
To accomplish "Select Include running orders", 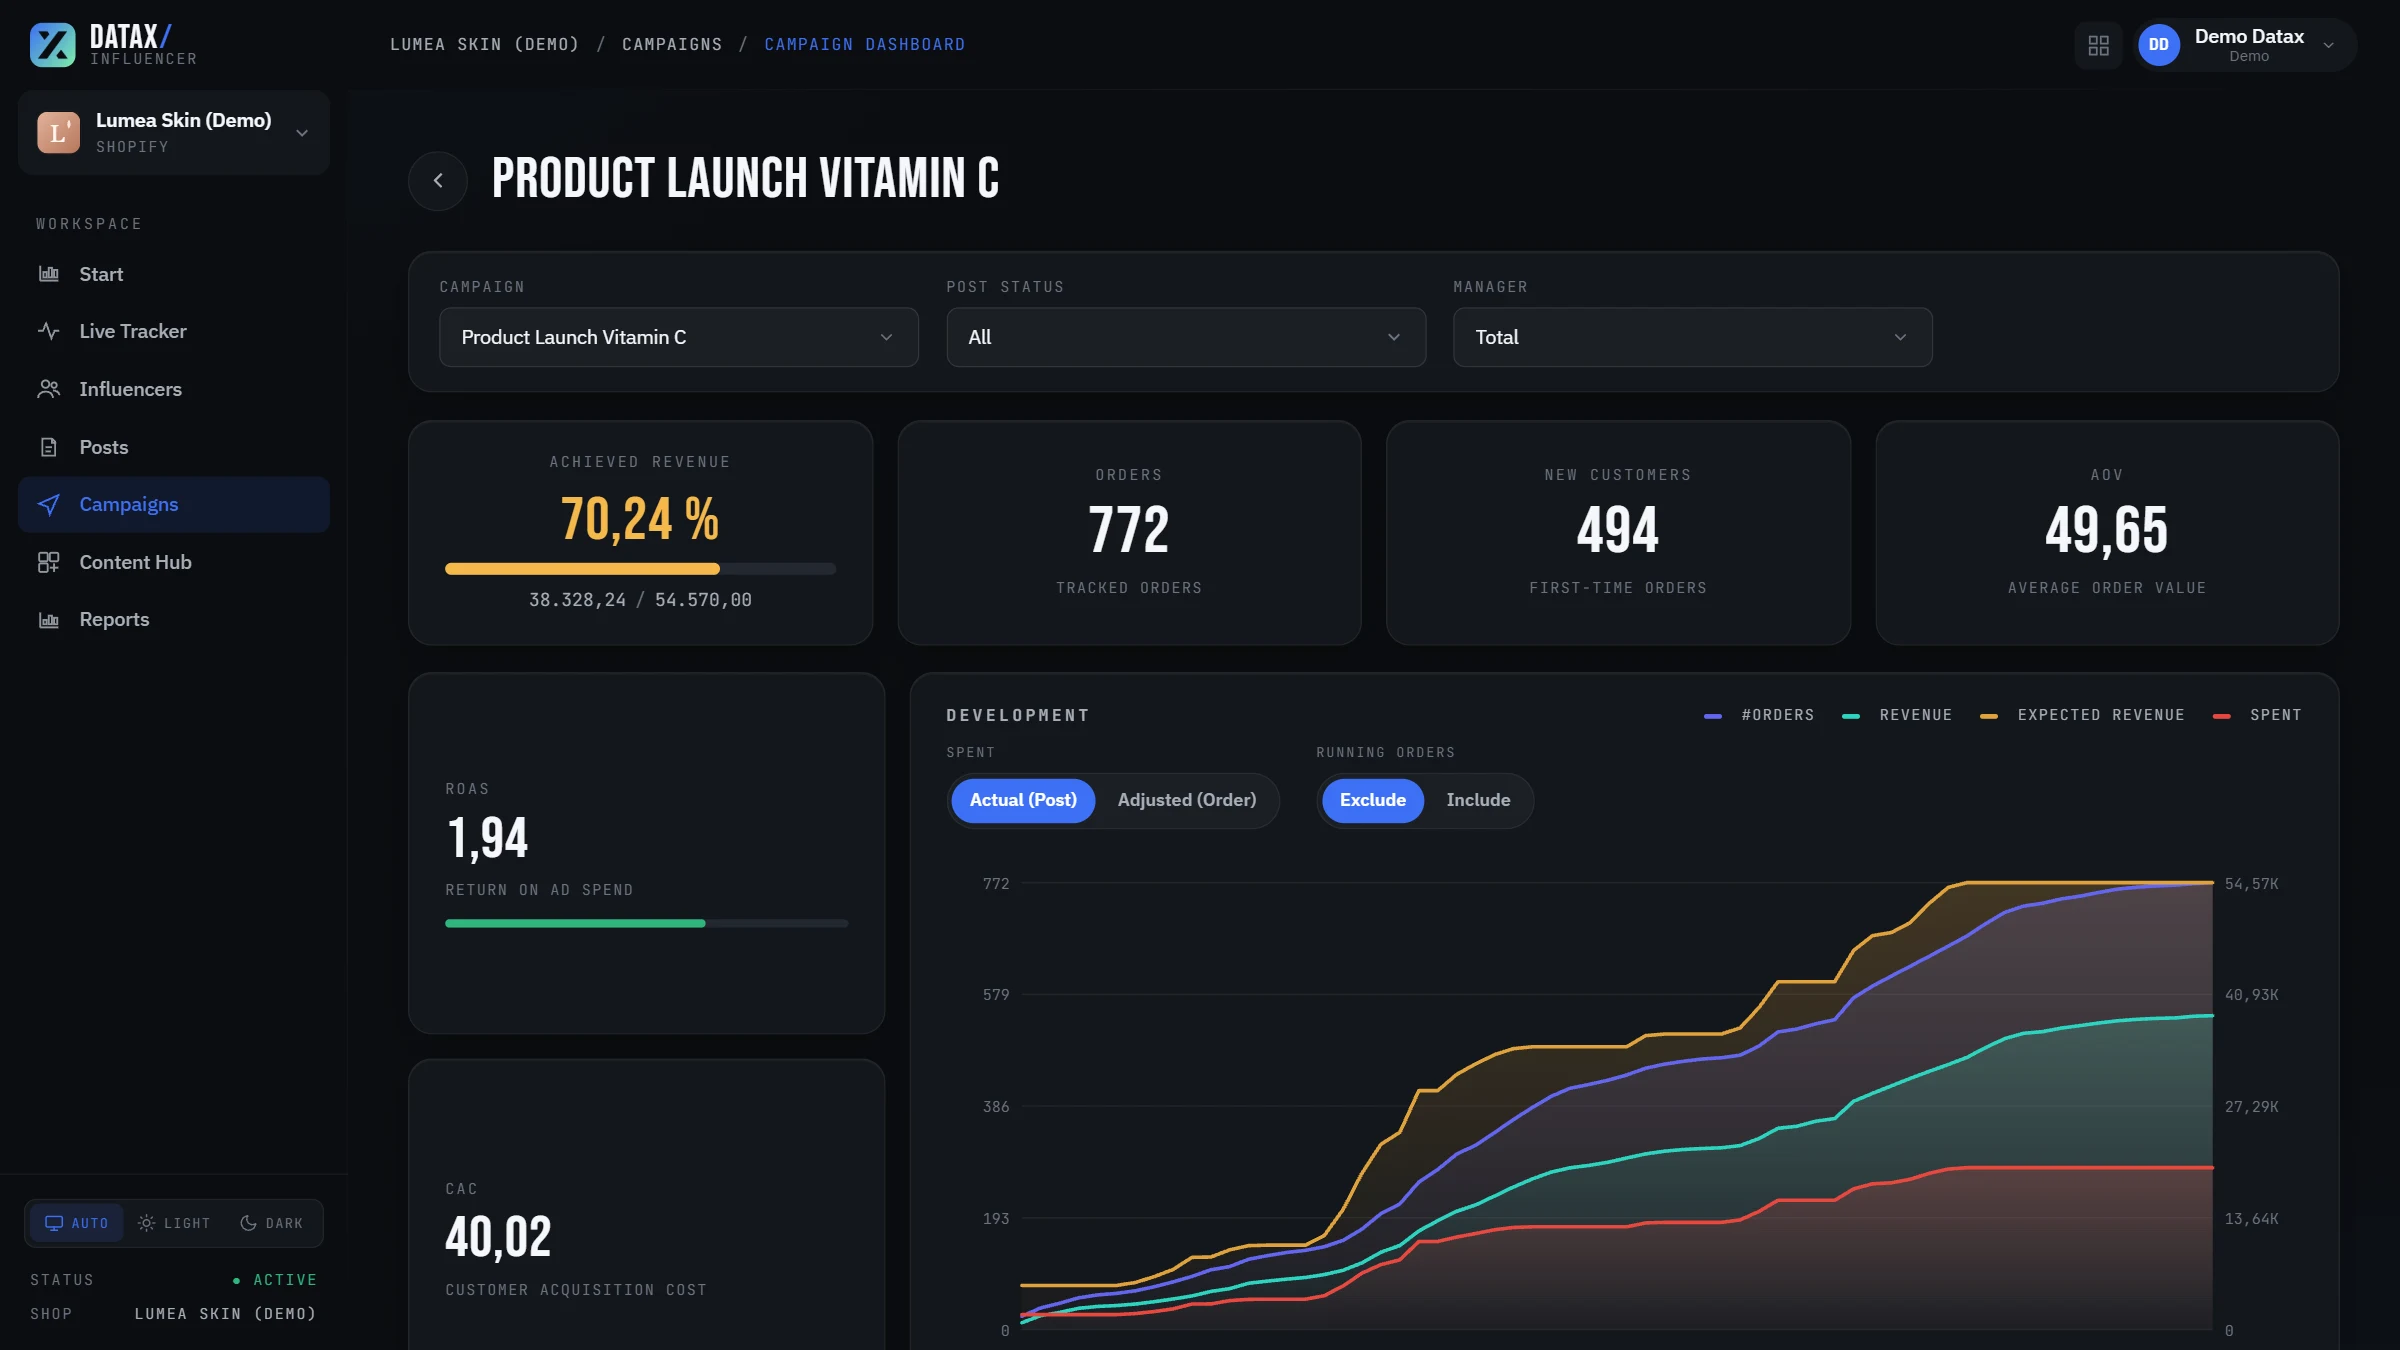I will 1478,800.
